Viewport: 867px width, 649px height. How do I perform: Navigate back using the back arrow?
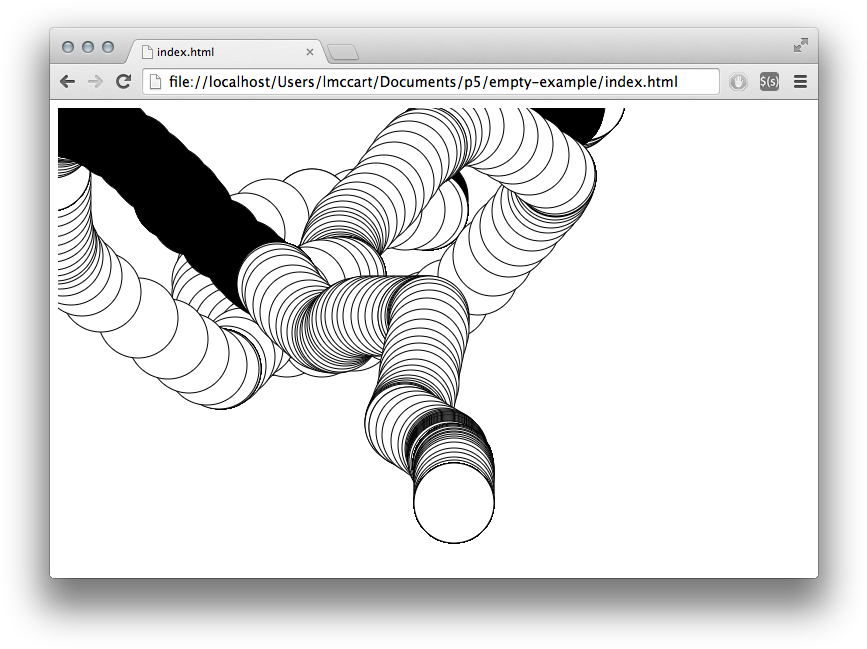coord(66,81)
